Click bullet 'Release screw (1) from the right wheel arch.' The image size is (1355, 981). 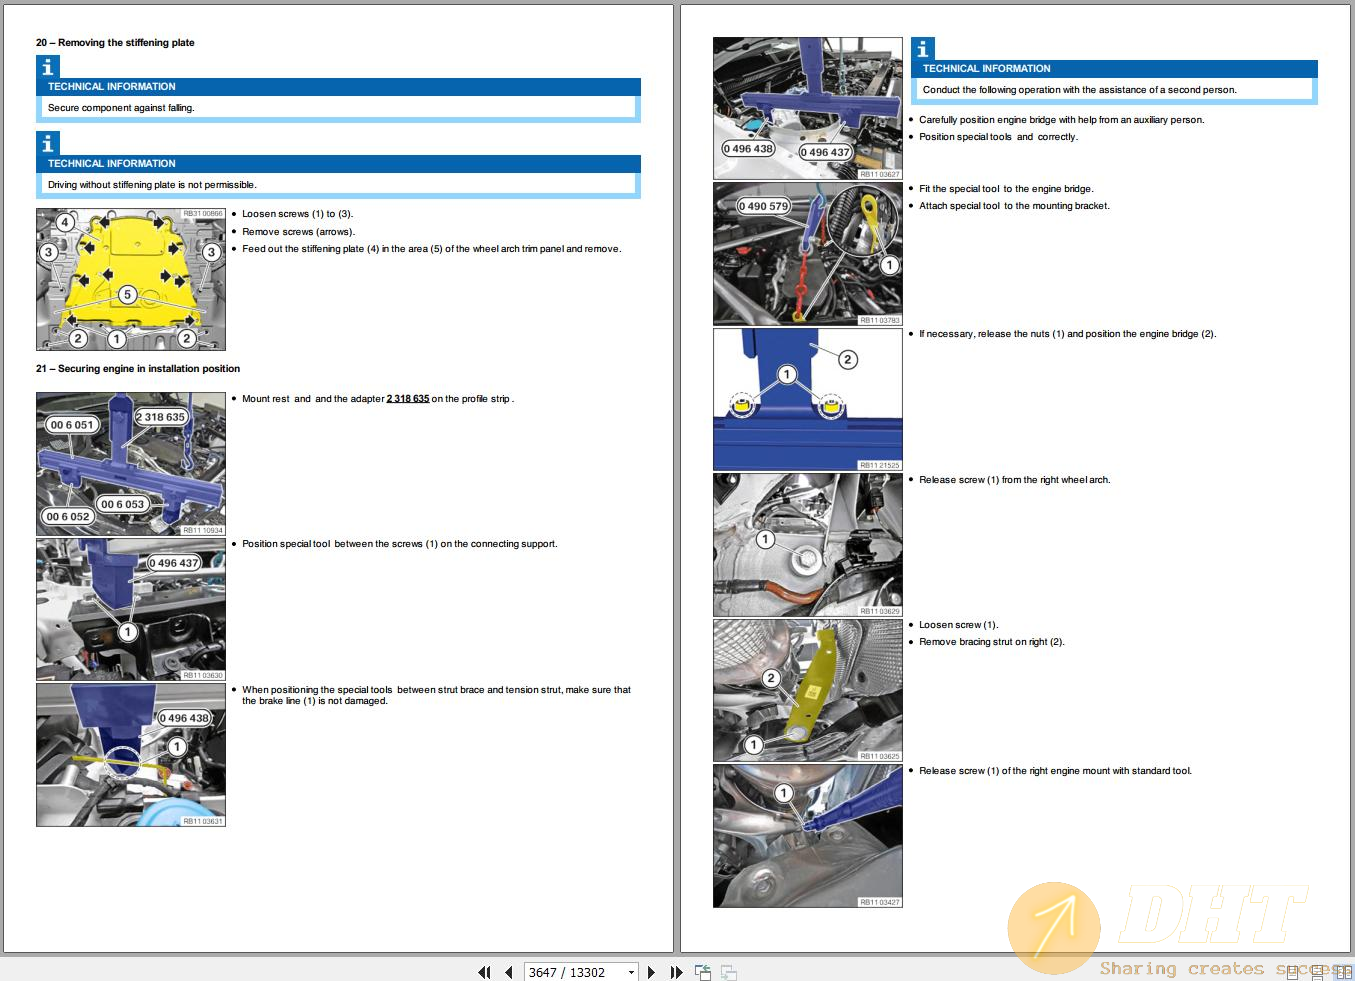point(1015,480)
